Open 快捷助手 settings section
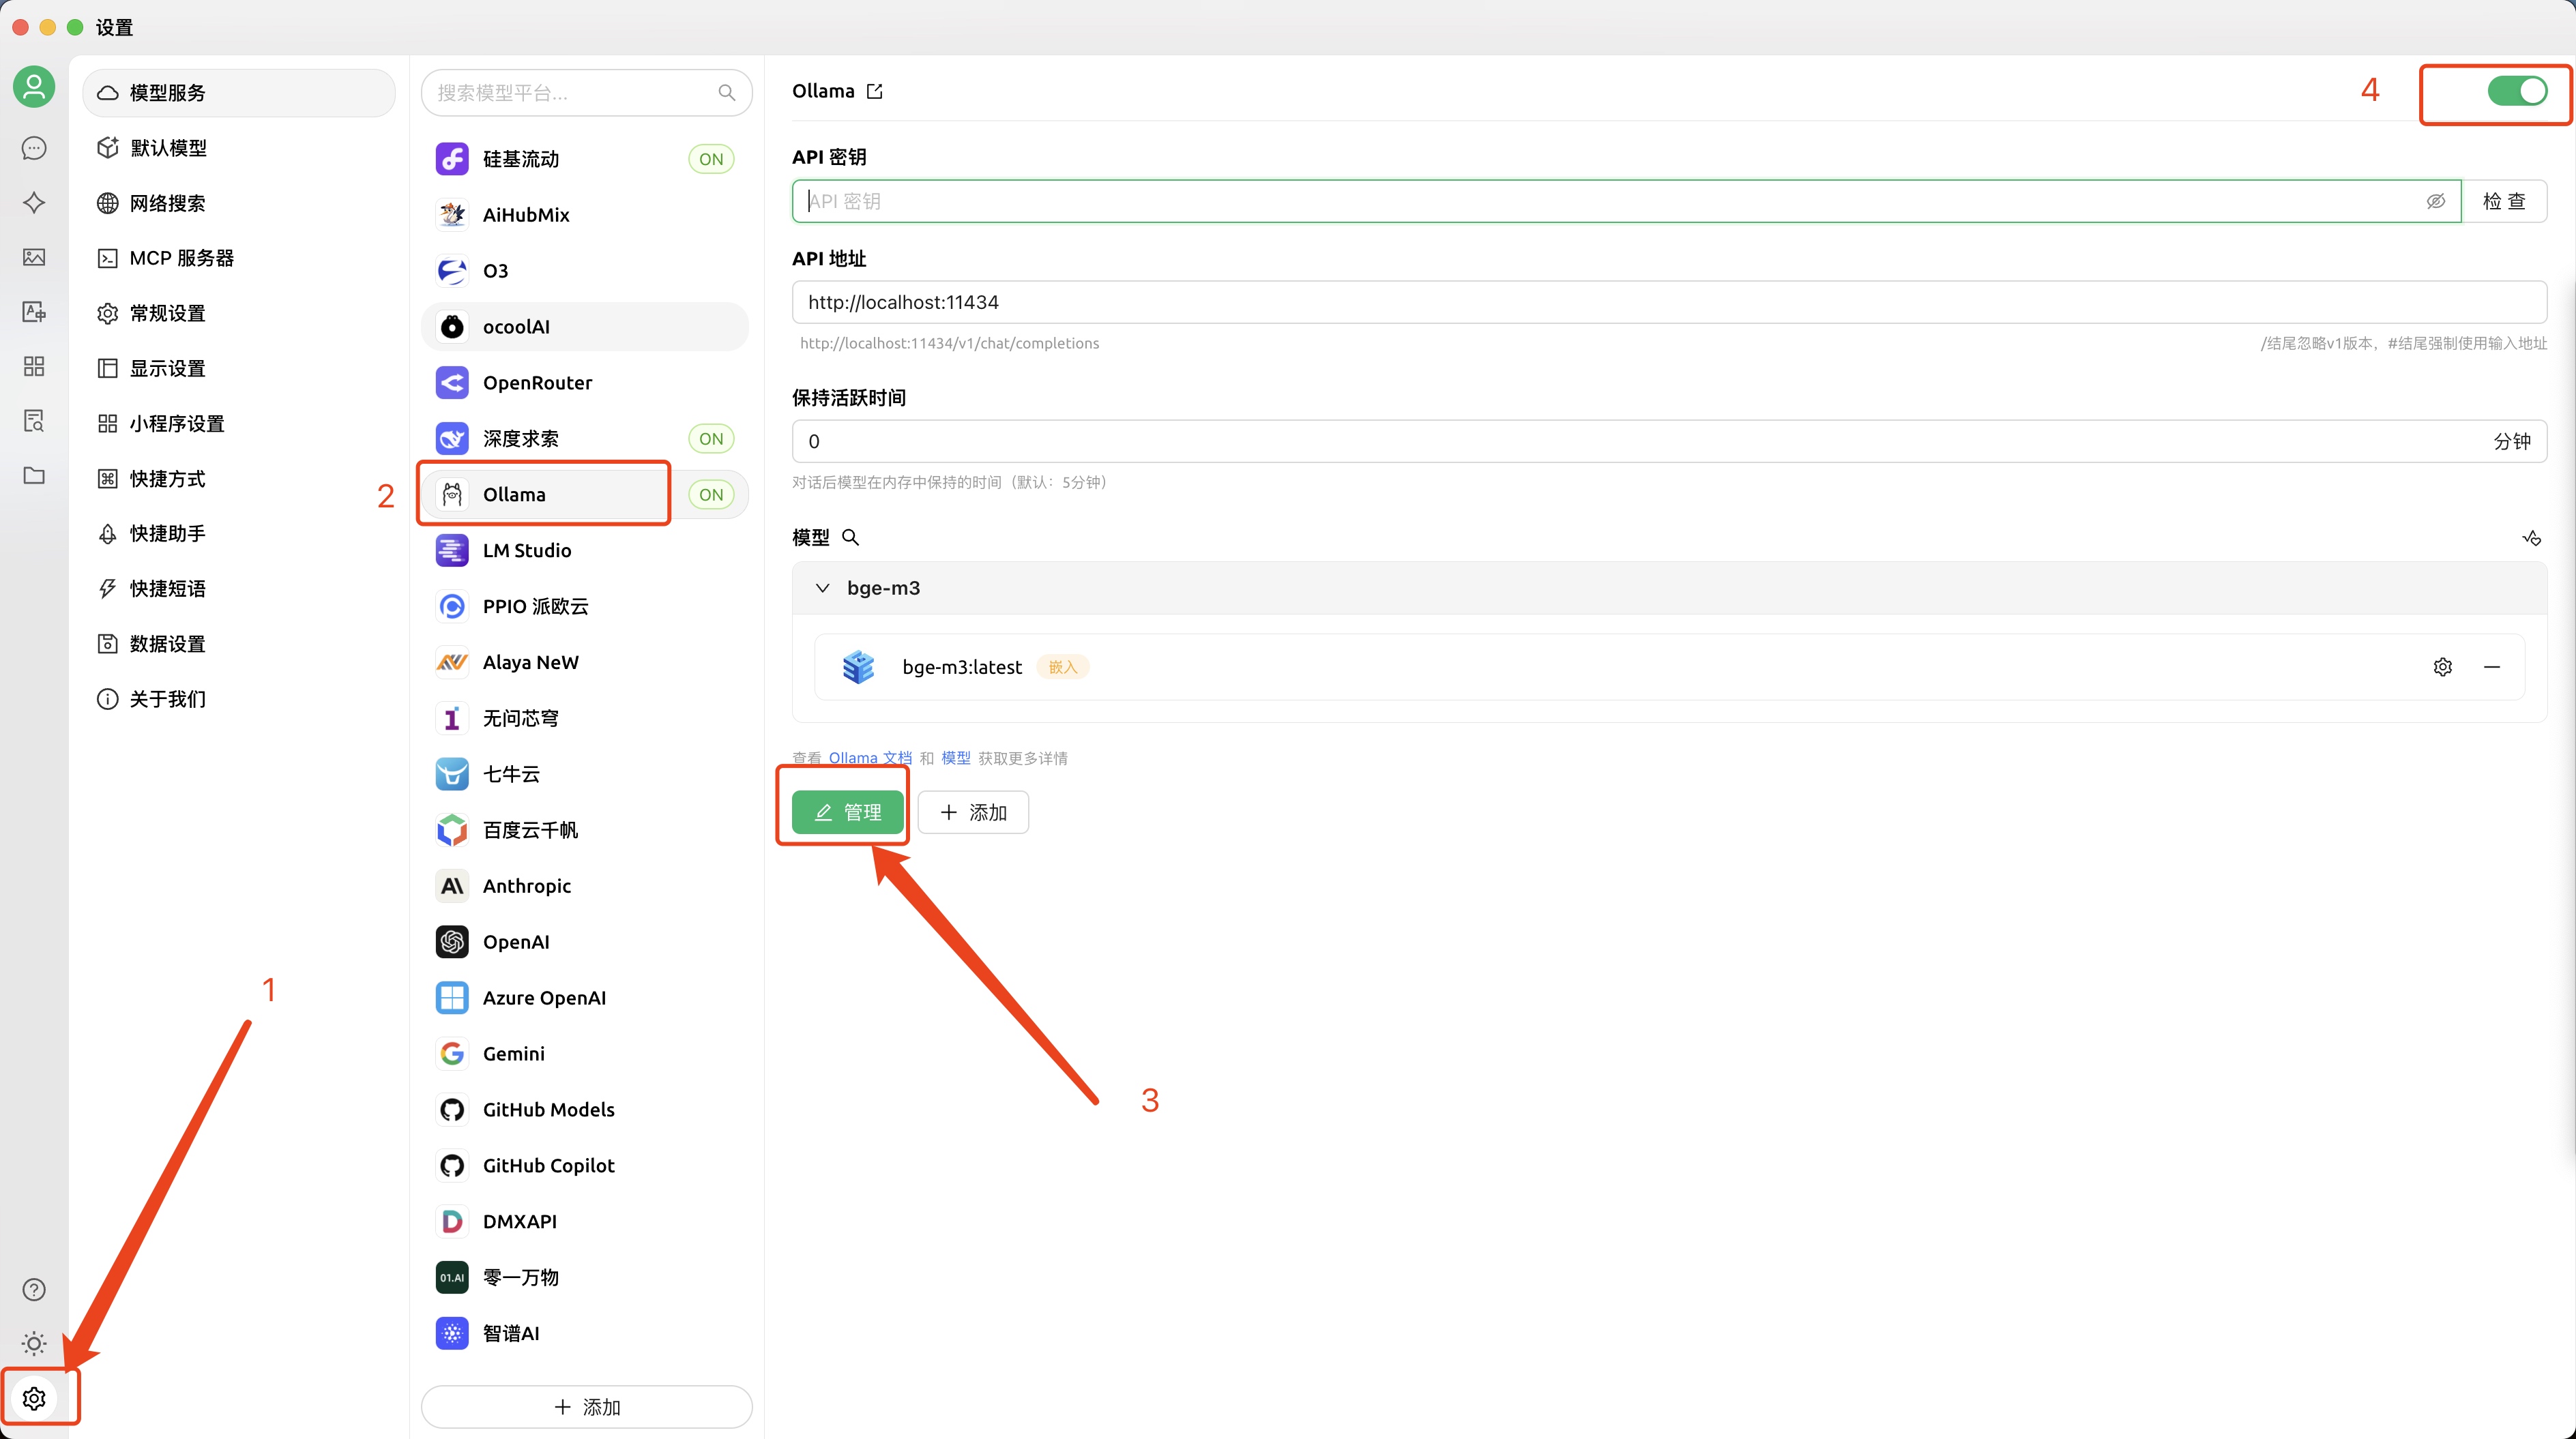This screenshot has height=1439, width=2576. coord(239,534)
